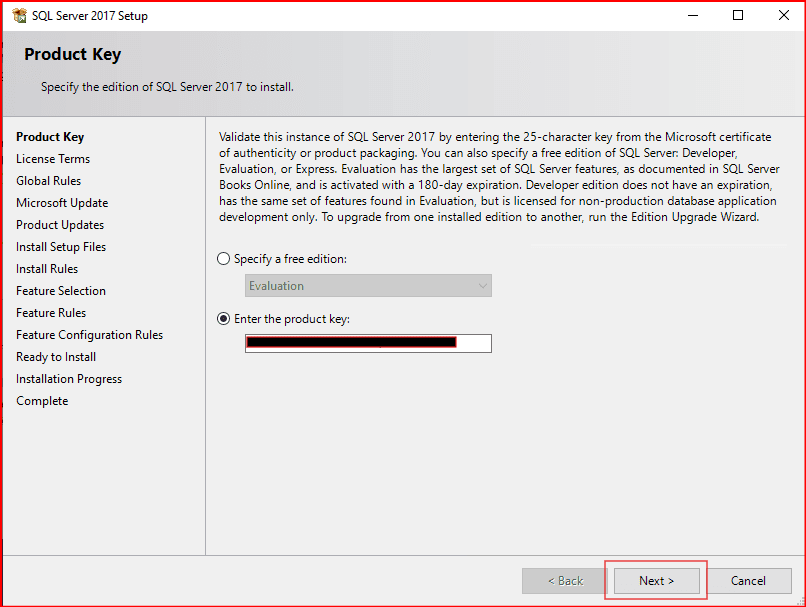Image resolution: width=806 pixels, height=607 pixels.
Task: Select Product Updates step in sidebar
Action: [x=60, y=225]
